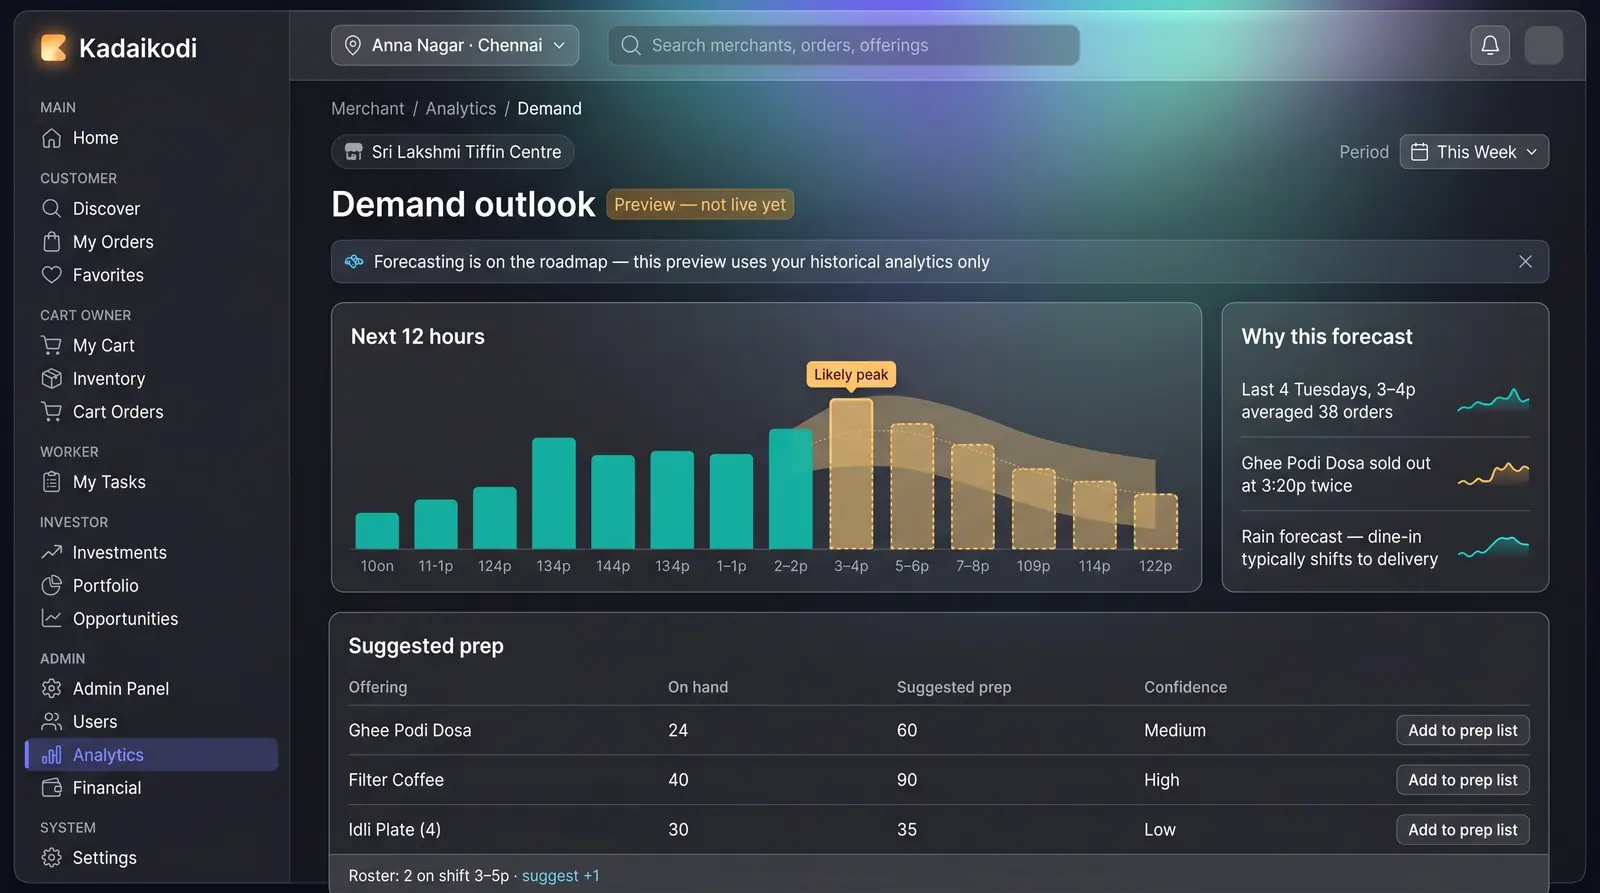This screenshot has height=893, width=1600.
Task: Click the Opportunities chart icon
Action: pos(52,619)
